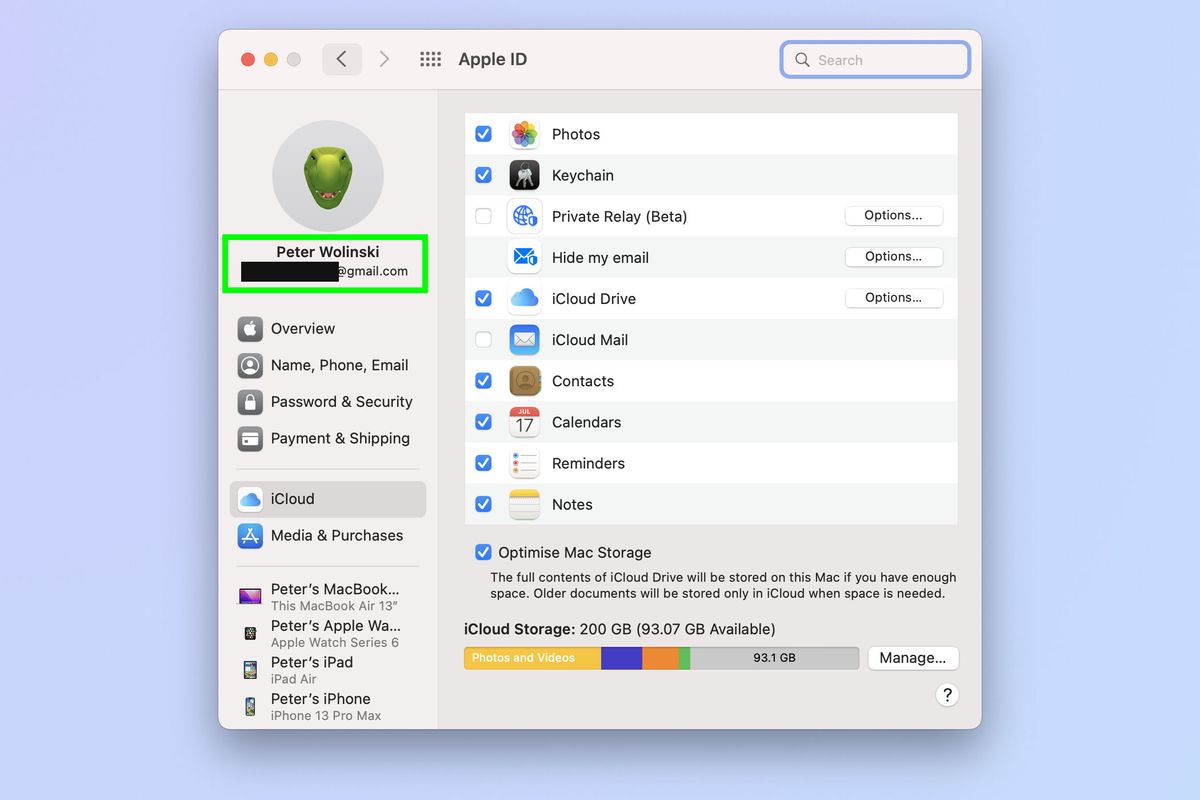Image resolution: width=1200 pixels, height=800 pixels.
Task: Disable the Notes checkbox
Action: [x=483, y=504]
